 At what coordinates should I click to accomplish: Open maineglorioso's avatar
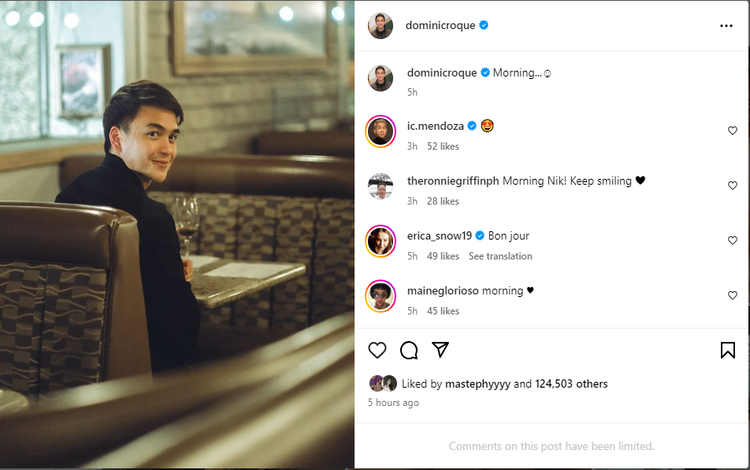point(380,296)
